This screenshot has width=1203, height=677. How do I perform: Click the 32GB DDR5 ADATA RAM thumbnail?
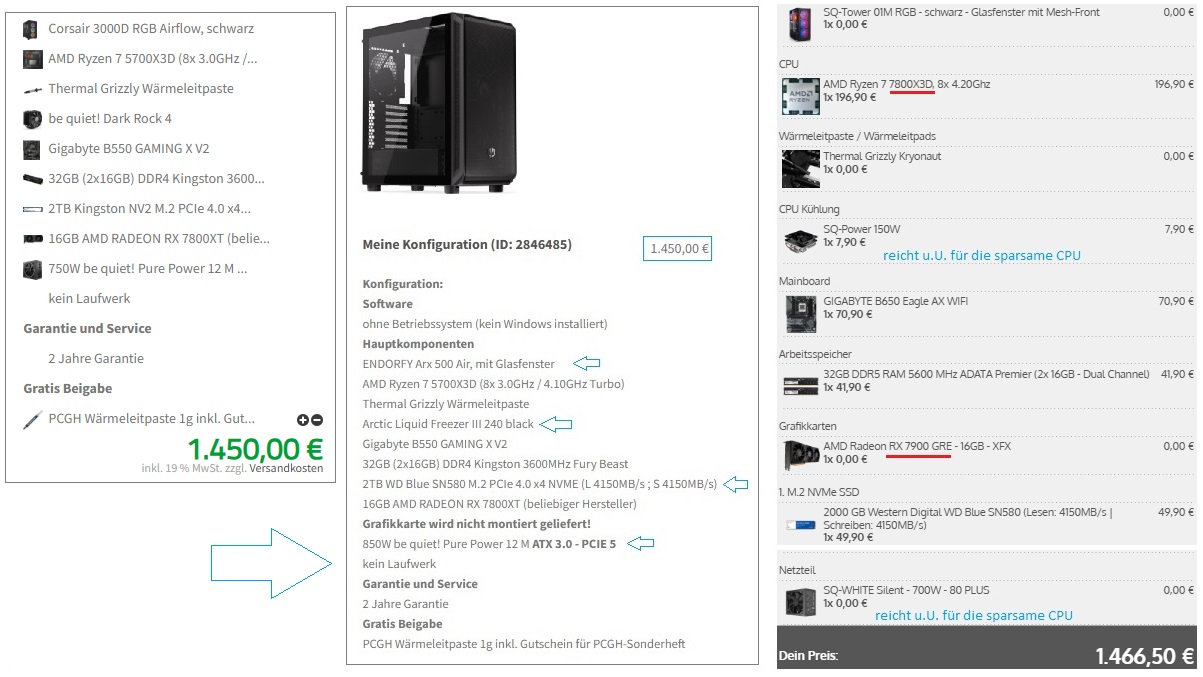(800, 385)
